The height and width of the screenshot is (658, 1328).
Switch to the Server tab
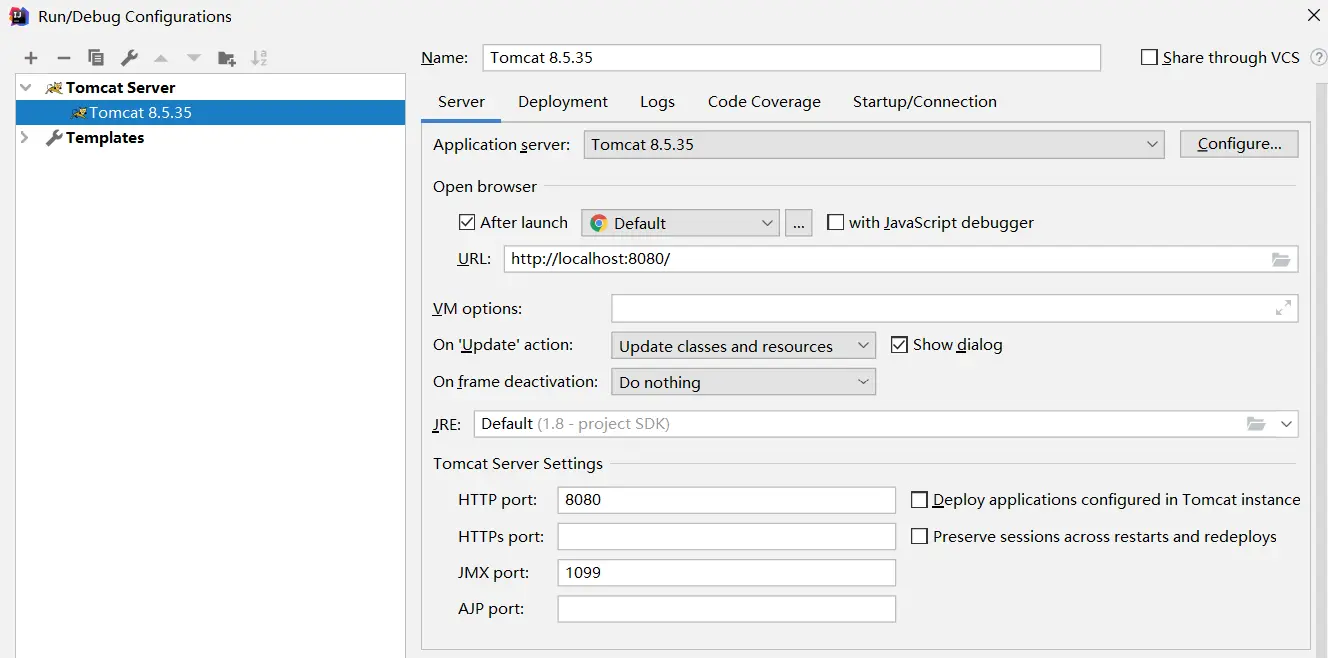[x=461, y=101]
